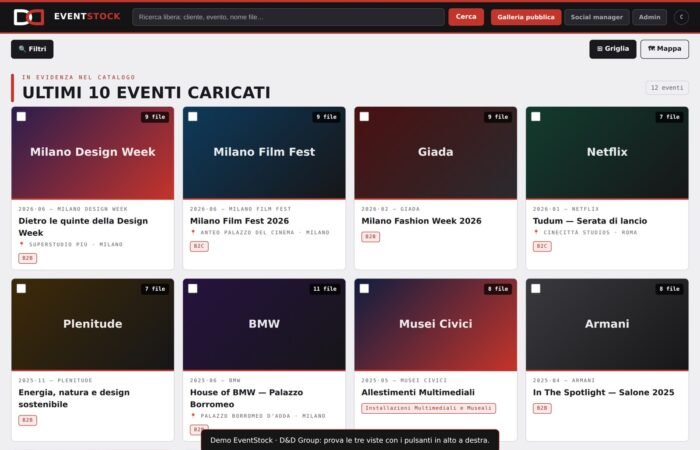This screenshot has height=450, width=700.
Task: Open the Netflix cover thumbnail
Action: 607,153
